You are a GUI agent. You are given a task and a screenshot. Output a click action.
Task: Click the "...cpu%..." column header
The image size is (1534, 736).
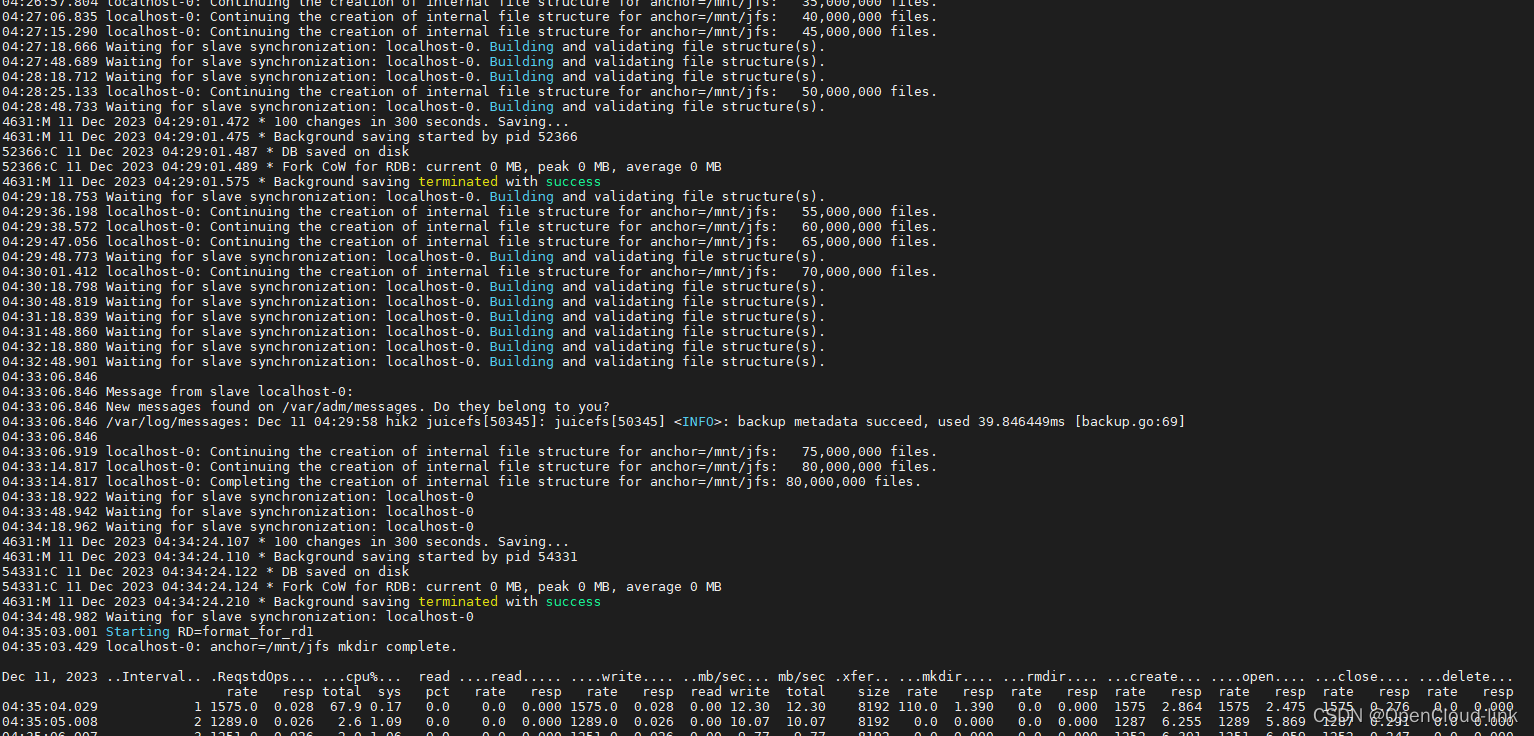pyautogui.click(x=361, y=677)
